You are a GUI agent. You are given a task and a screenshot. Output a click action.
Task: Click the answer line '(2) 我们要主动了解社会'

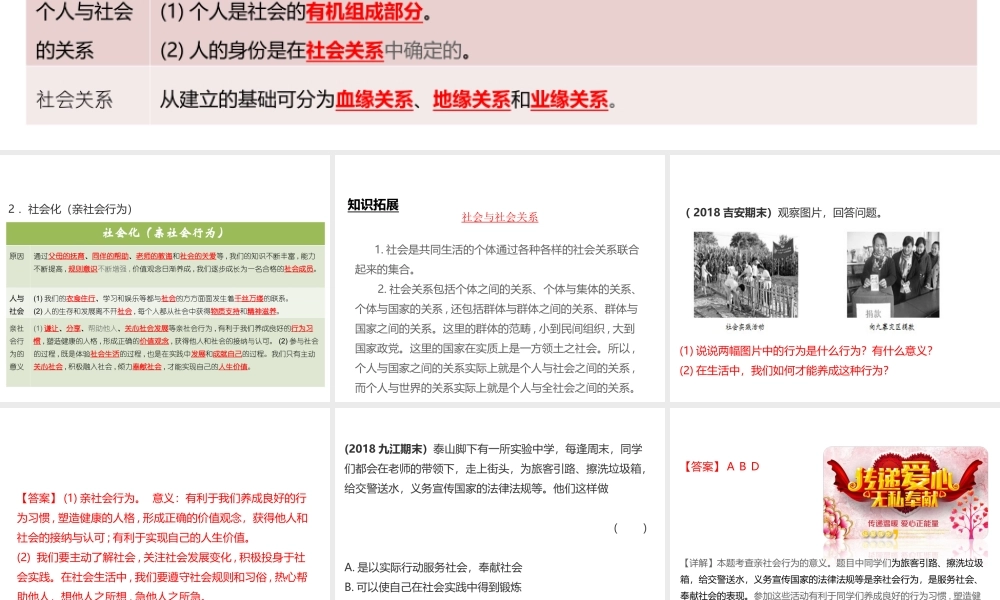162,576
